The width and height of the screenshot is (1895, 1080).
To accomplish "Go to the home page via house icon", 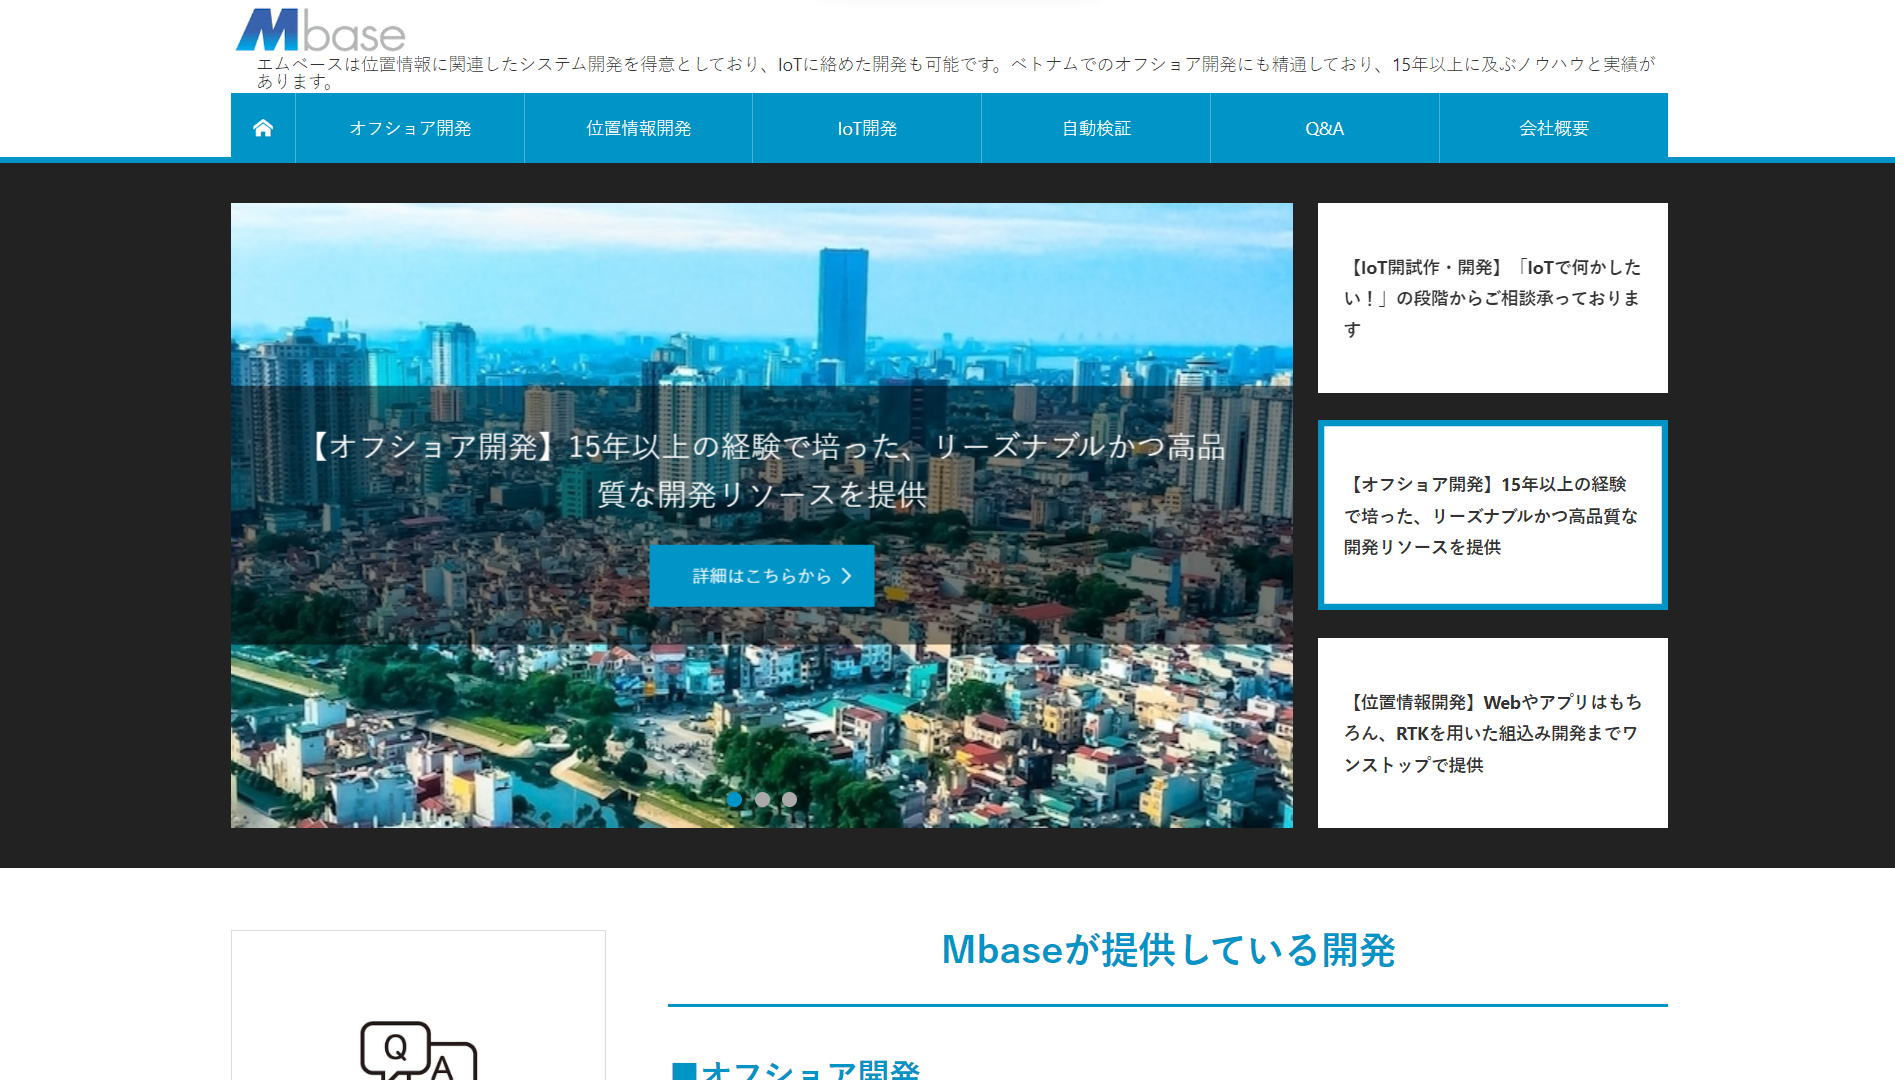I will (263, 128).
